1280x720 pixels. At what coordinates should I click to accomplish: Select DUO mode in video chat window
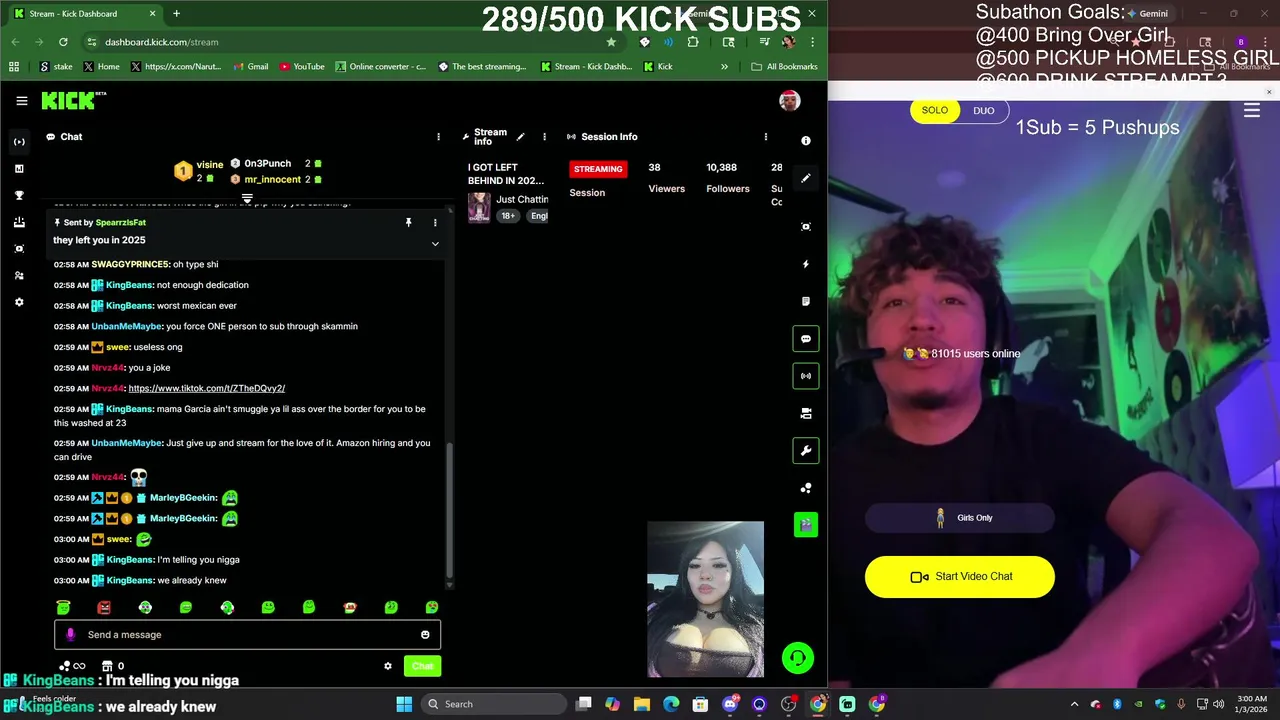984,111
